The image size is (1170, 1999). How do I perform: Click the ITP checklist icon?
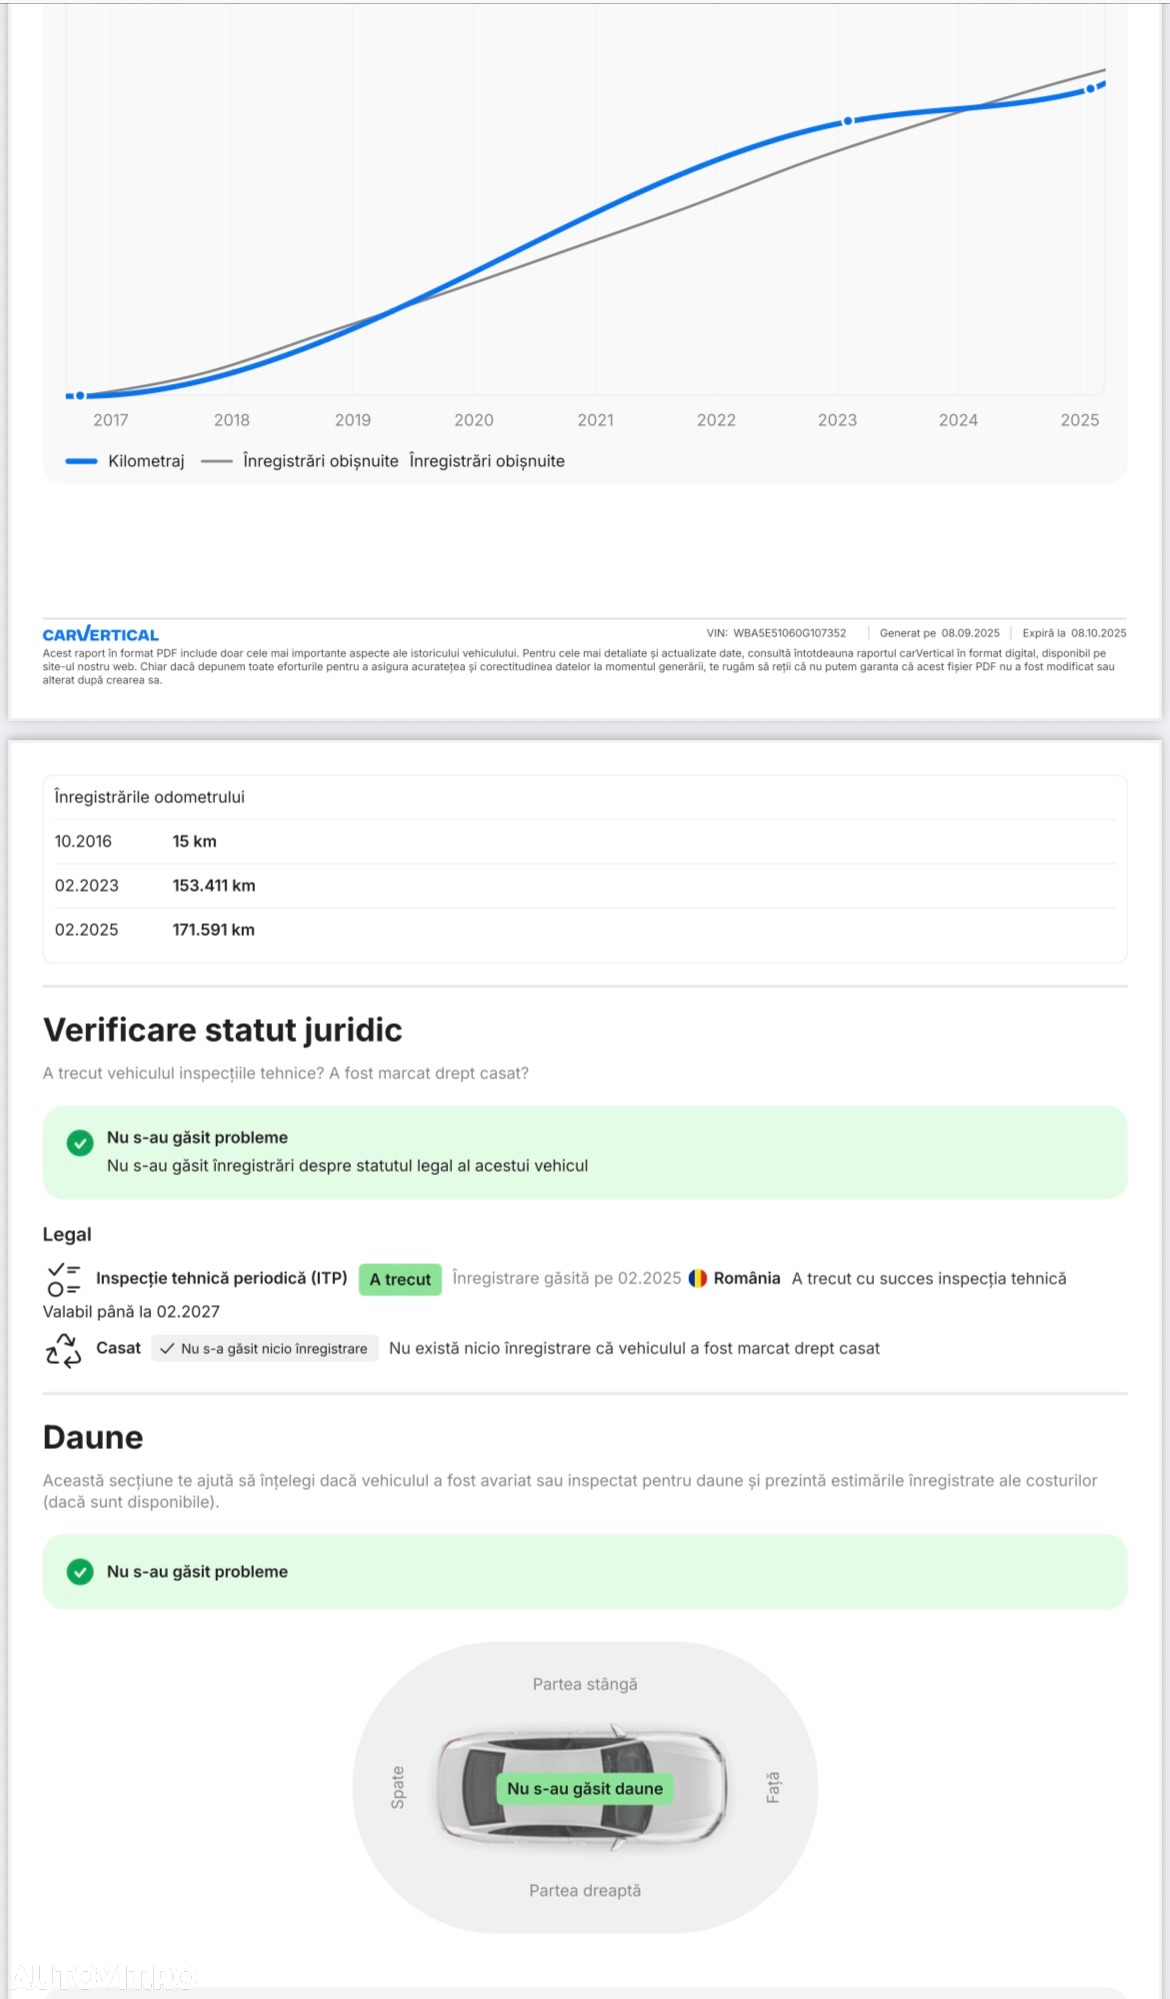[64, 1279]
